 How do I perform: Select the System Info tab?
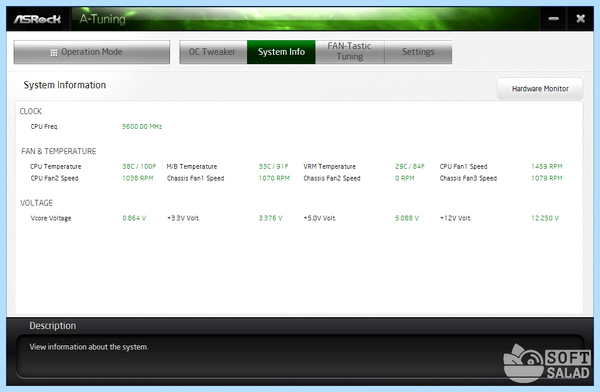point(281,52)
